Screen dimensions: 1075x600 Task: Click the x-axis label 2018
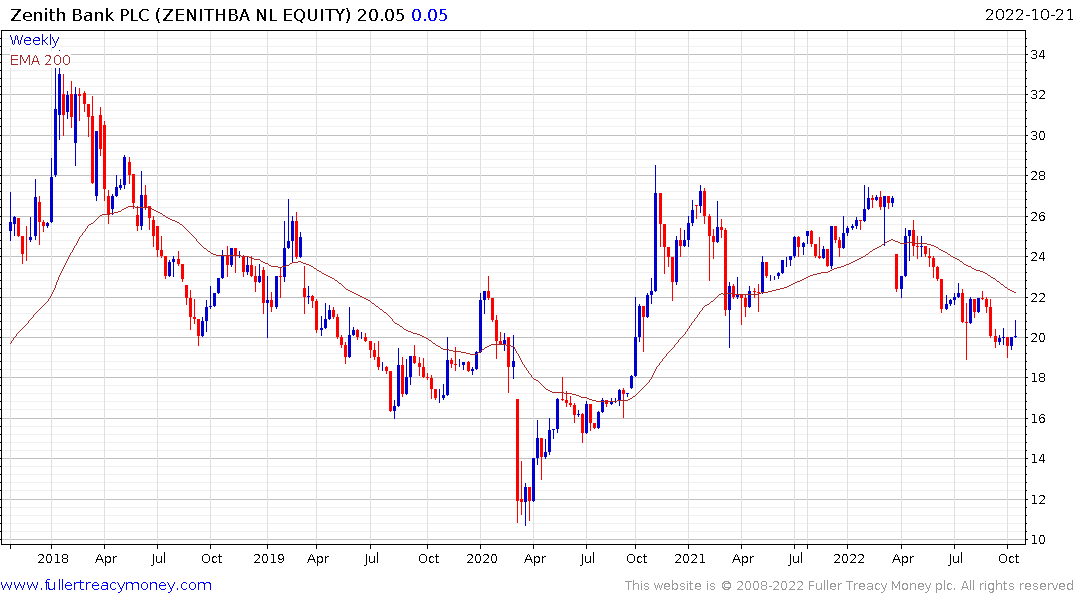coord(53,558)
